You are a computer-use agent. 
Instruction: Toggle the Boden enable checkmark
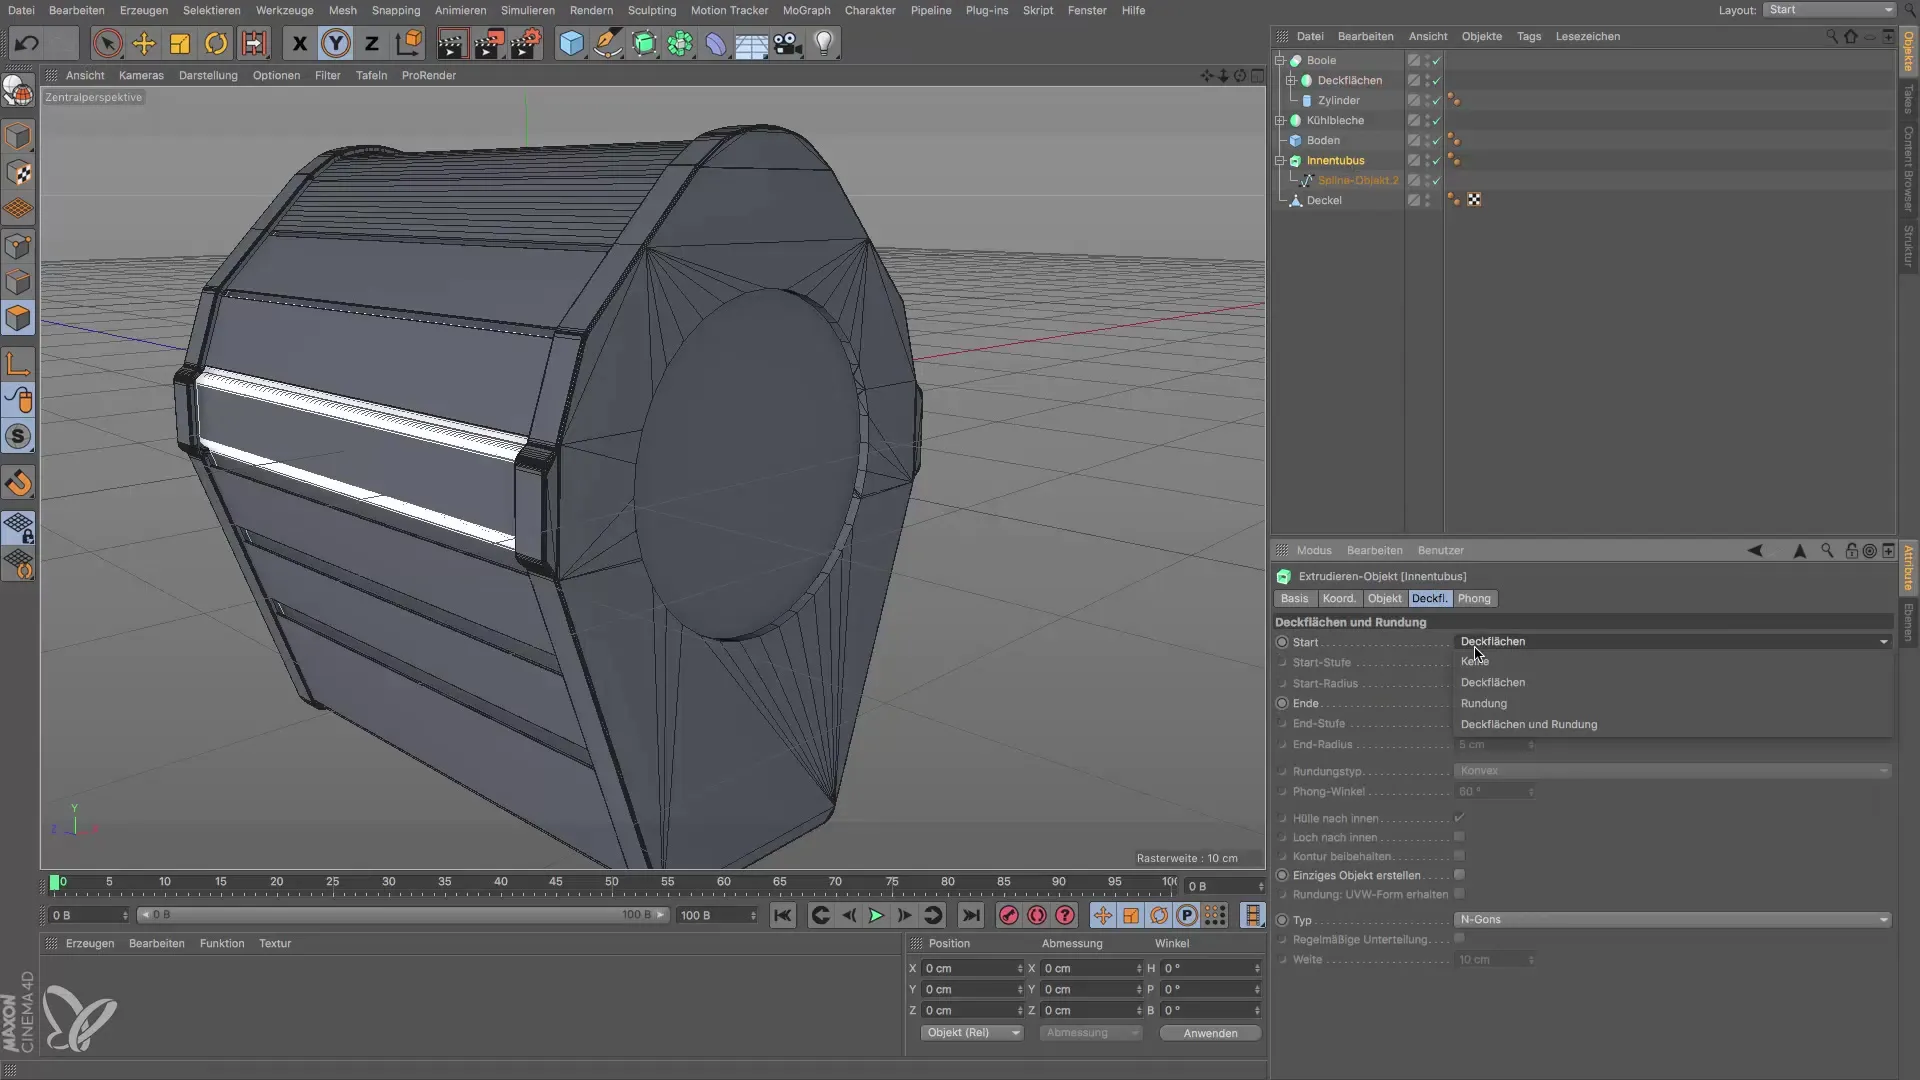pyautogui.click(x=1437, y=140)
